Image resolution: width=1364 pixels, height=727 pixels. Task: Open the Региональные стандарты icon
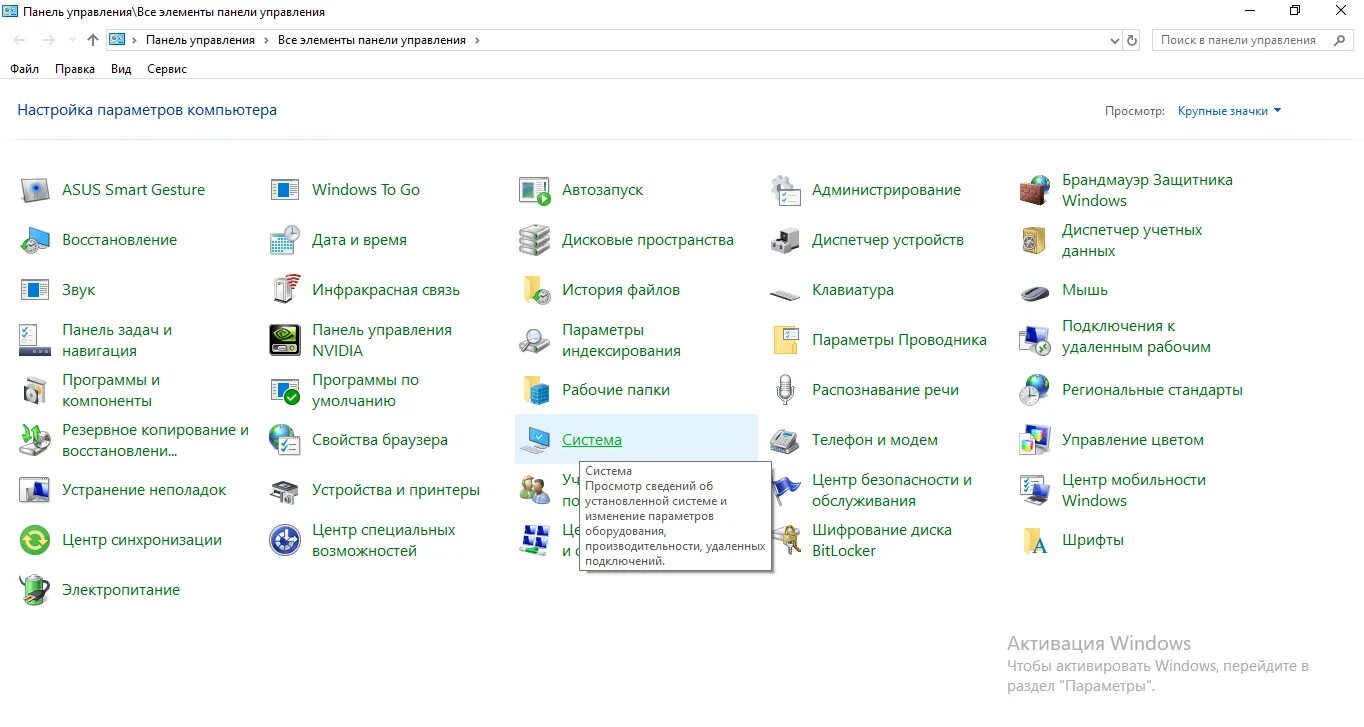(1035, 390)
